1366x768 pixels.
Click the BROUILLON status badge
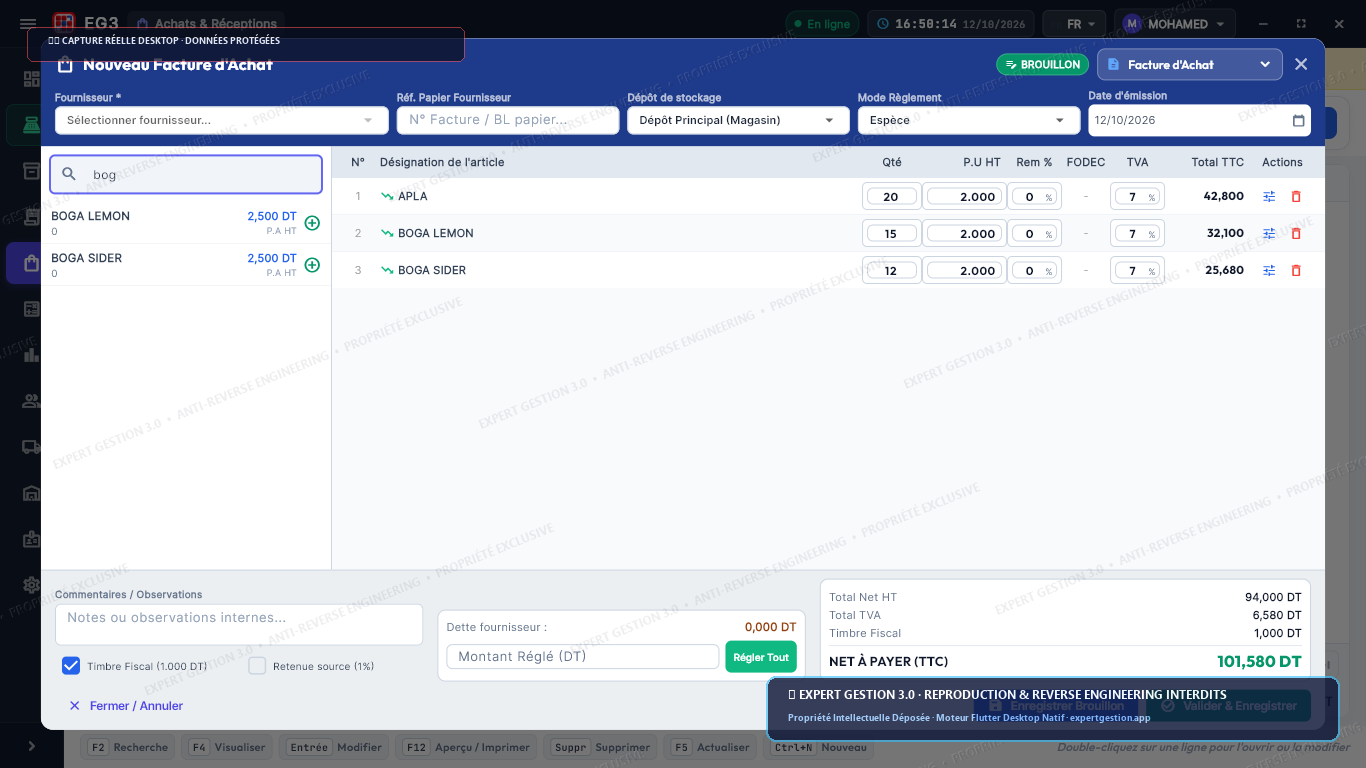pyautogui.click(x=1042, y=64)
